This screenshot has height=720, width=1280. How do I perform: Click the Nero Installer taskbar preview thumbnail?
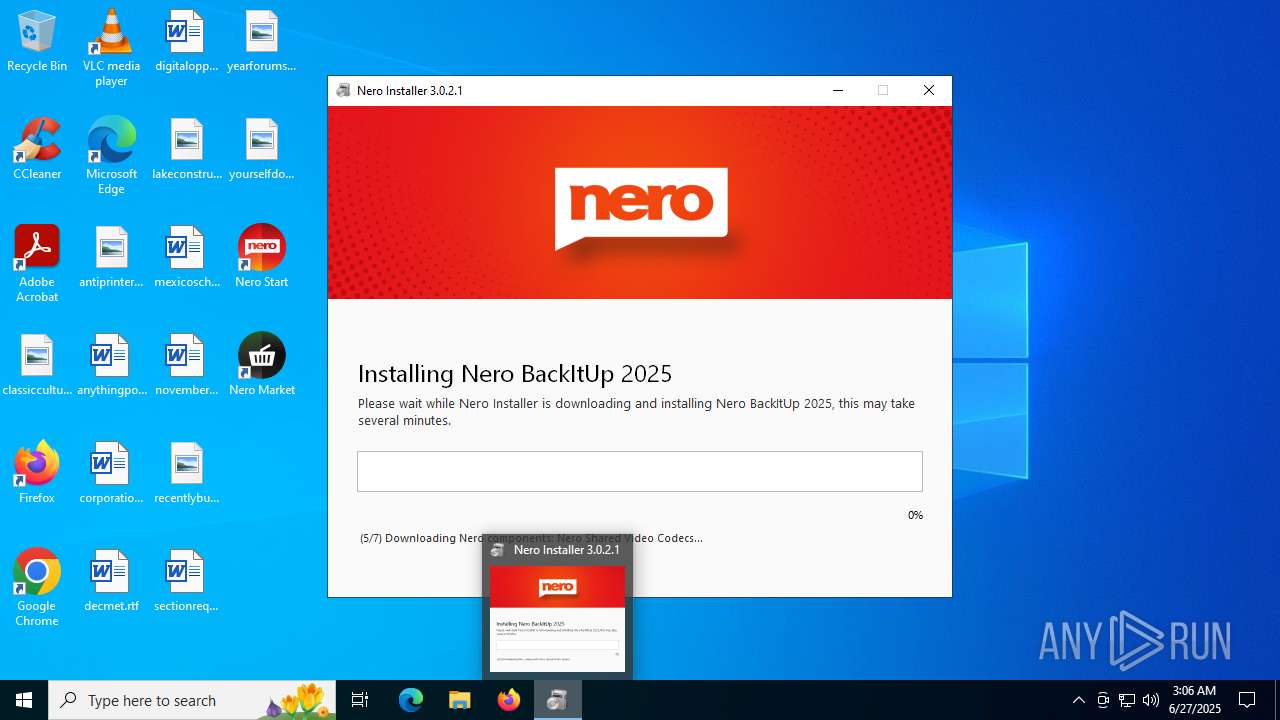tap(557, 619)
